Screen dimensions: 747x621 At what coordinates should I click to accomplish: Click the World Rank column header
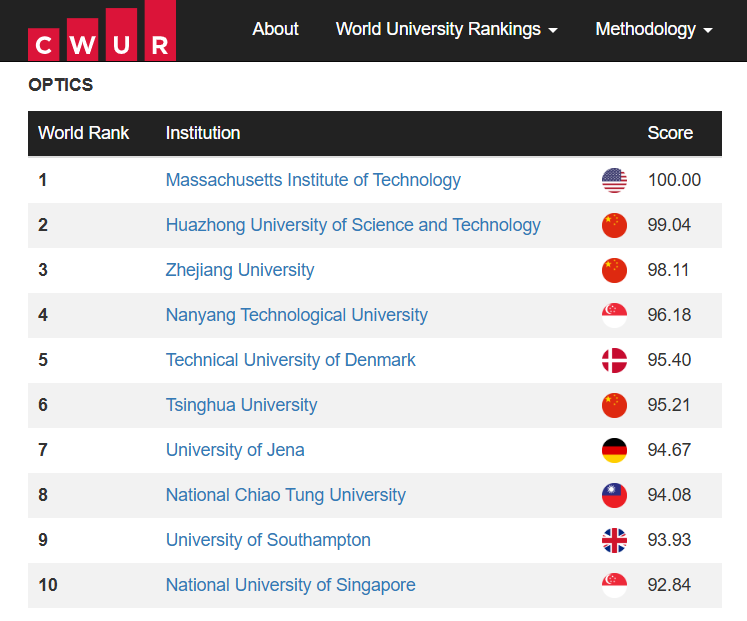83,133
